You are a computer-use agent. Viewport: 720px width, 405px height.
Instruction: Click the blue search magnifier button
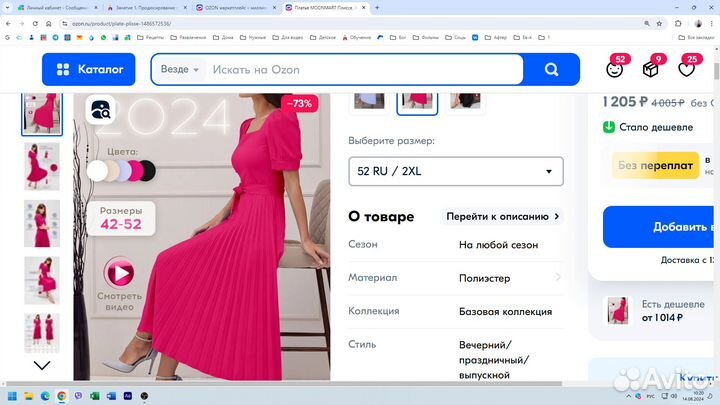coord(551,69)
